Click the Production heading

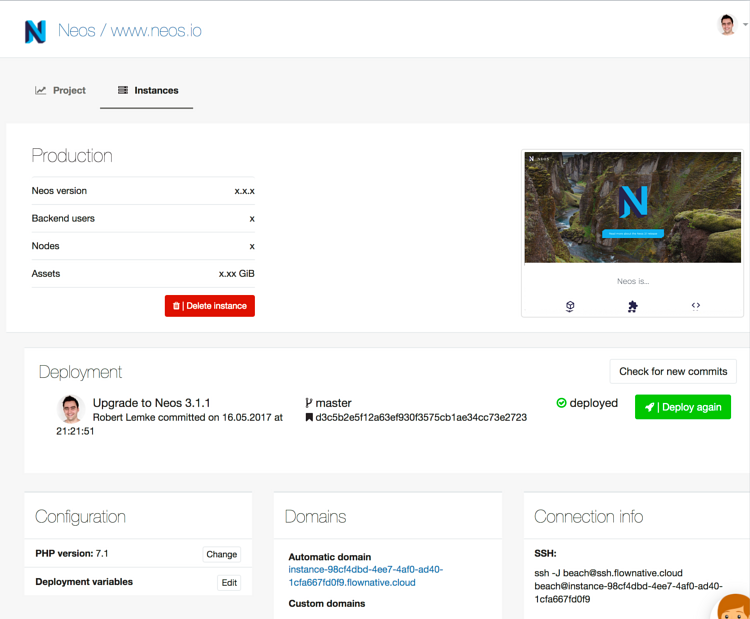(x=72, y=156)
